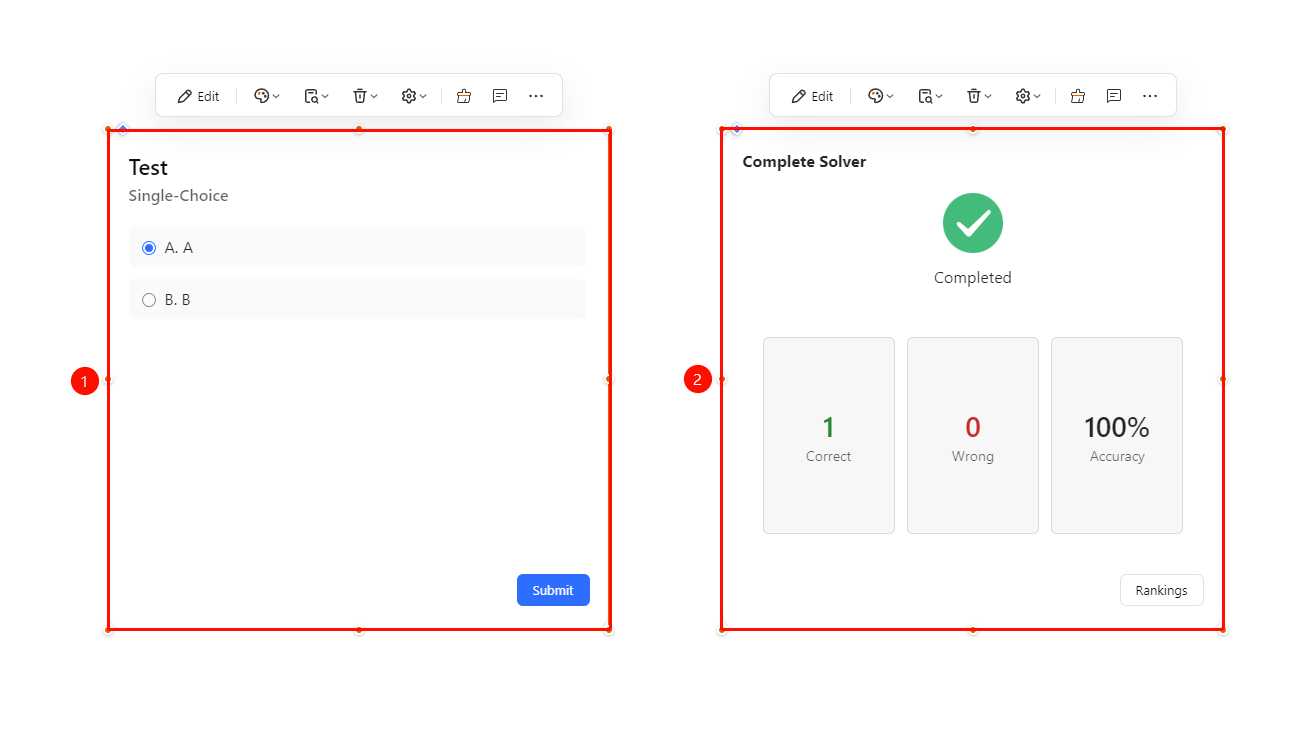The image size is (1311, 735).
Task: Open the more options ellipsis above Test card
Action: 536,96
